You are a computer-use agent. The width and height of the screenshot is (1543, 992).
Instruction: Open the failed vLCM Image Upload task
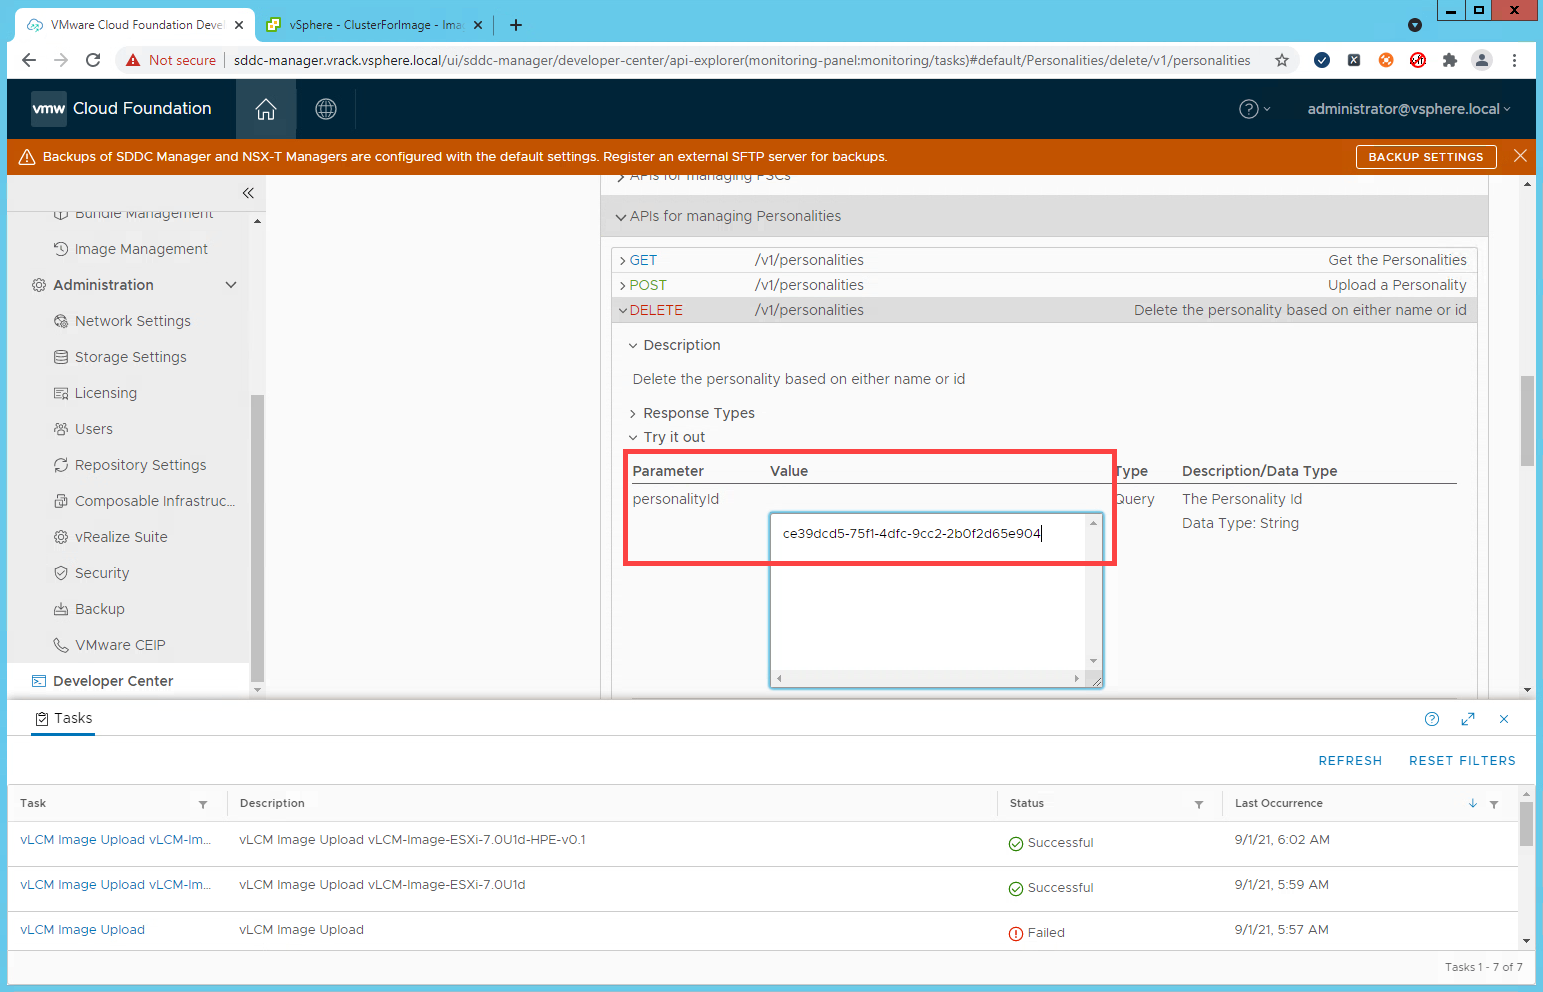click(x=82, y=930)
